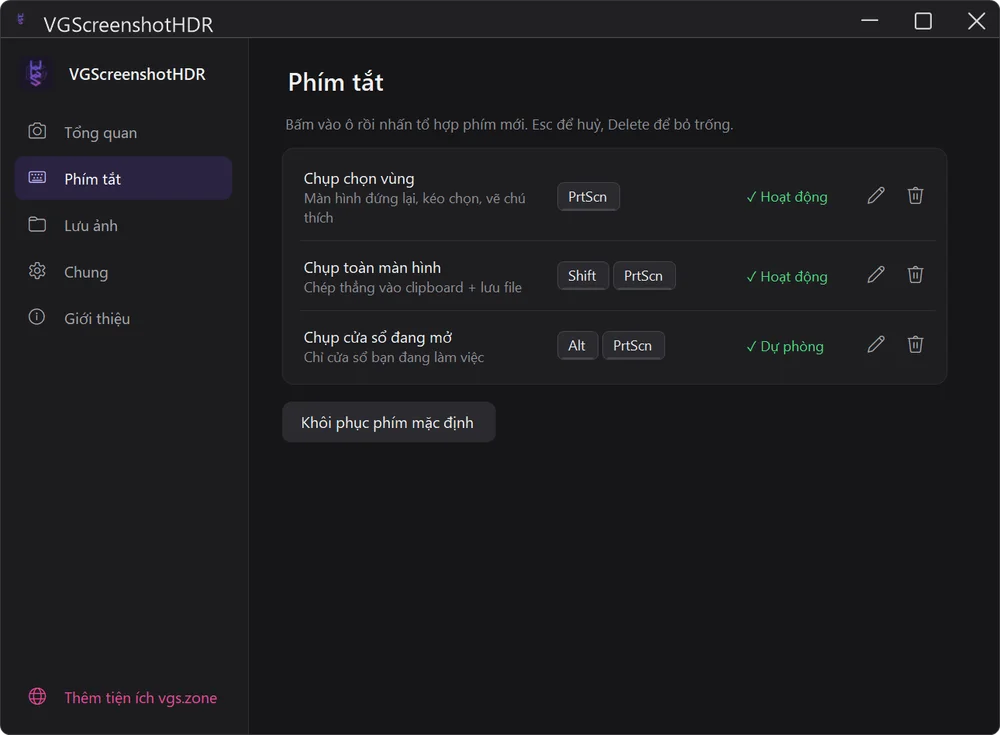Click the camera icon beside Tổng quan
Image resolution: width=1000 pixels, height=735 pixels.
(37, 131)
